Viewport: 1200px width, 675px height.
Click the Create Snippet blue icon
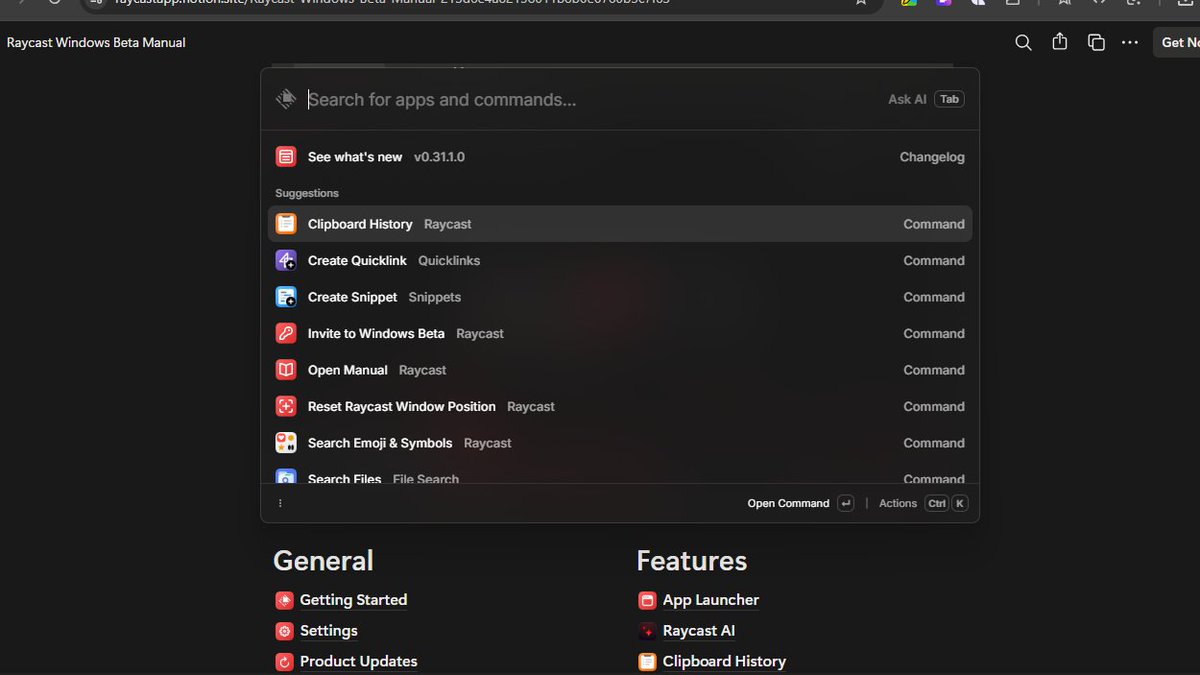pos(286,297)
